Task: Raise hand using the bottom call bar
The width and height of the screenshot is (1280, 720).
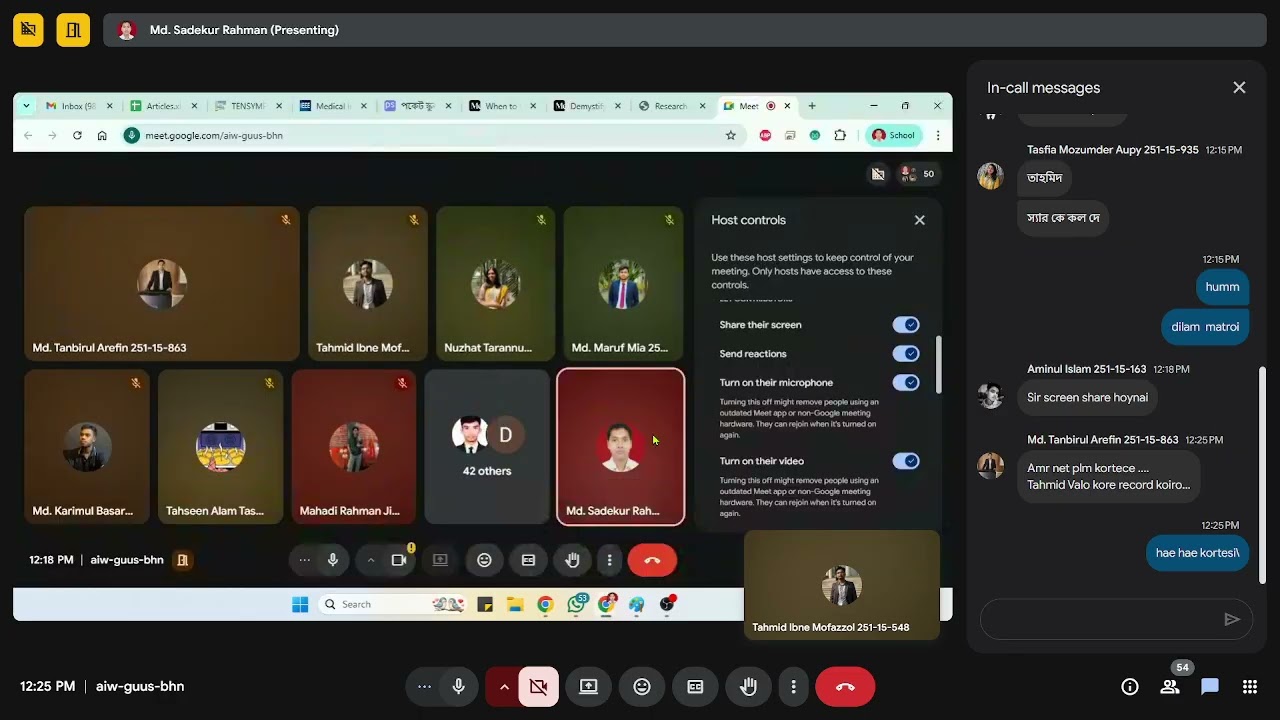Action: 748,687
